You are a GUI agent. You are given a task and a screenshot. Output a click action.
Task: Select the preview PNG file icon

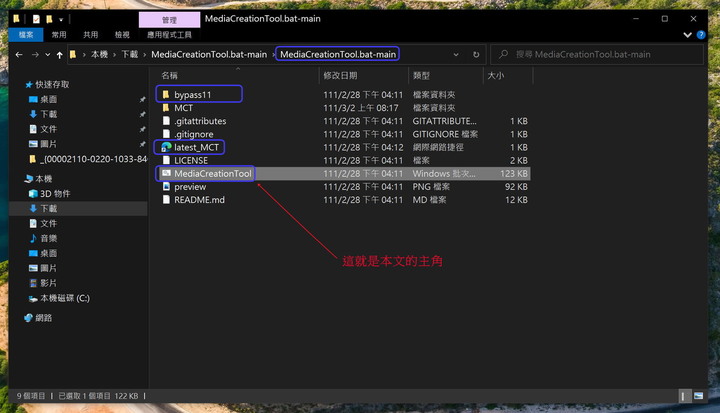coord(166,187)
